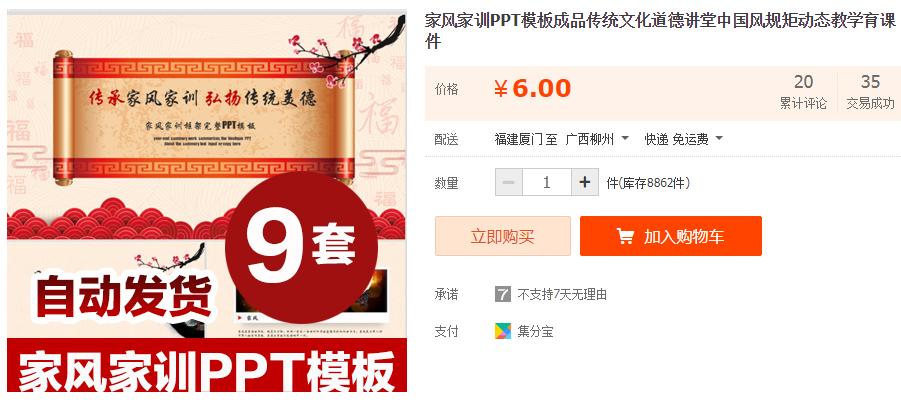901x415 pixels.
Task: Increase quantity with plus button
Action: coord(585,183)
